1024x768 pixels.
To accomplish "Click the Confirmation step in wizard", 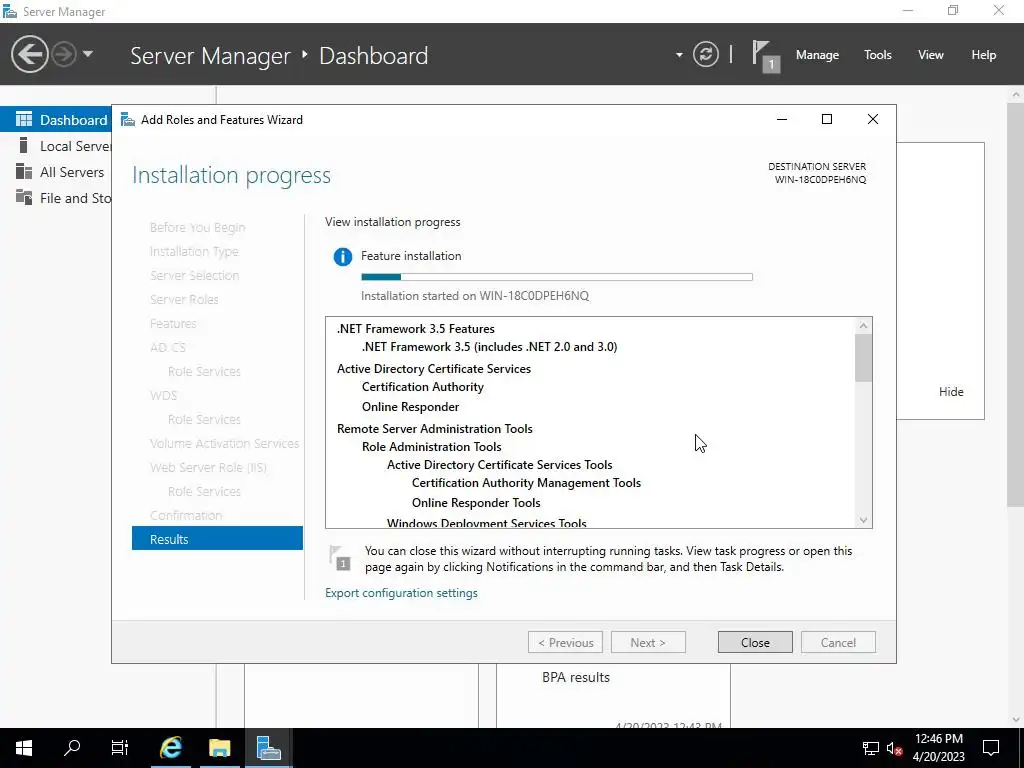I will [186, 515].
